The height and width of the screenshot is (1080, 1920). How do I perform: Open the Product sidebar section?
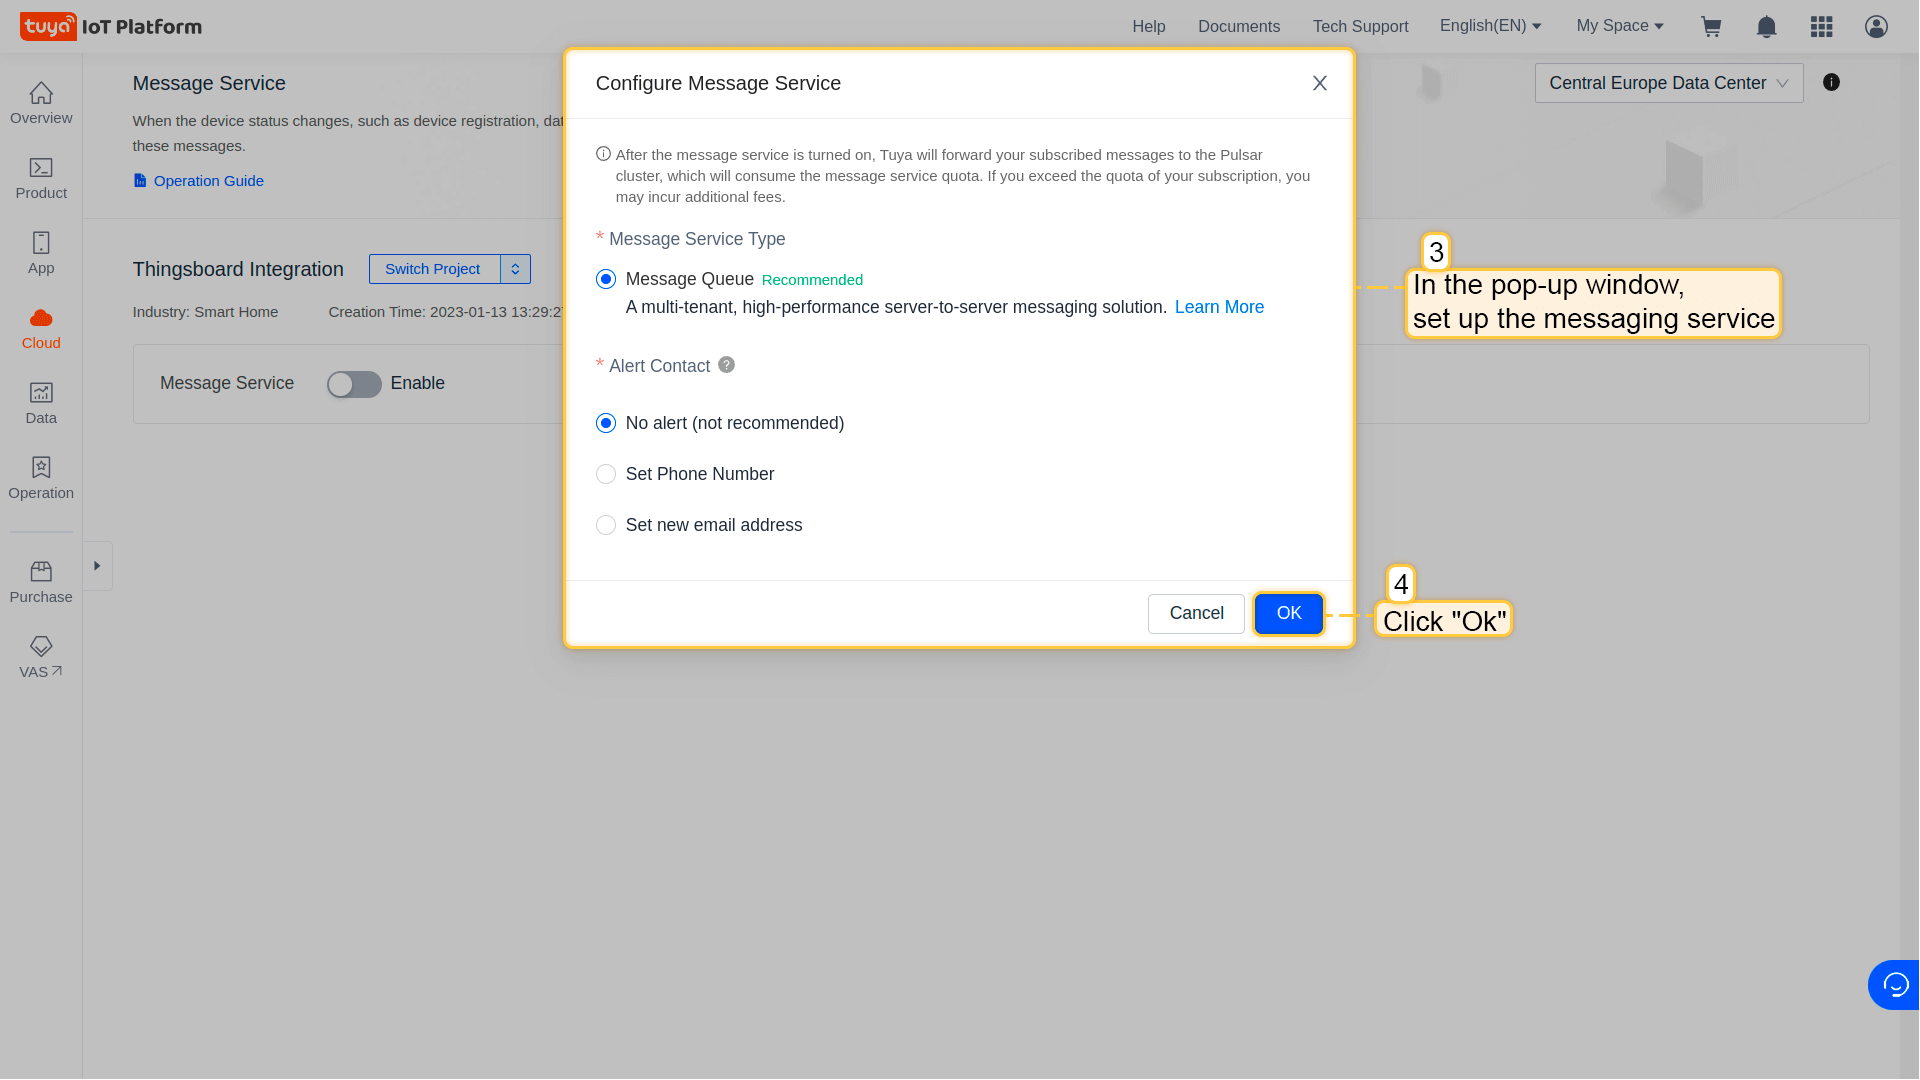(x=41, y=178)
